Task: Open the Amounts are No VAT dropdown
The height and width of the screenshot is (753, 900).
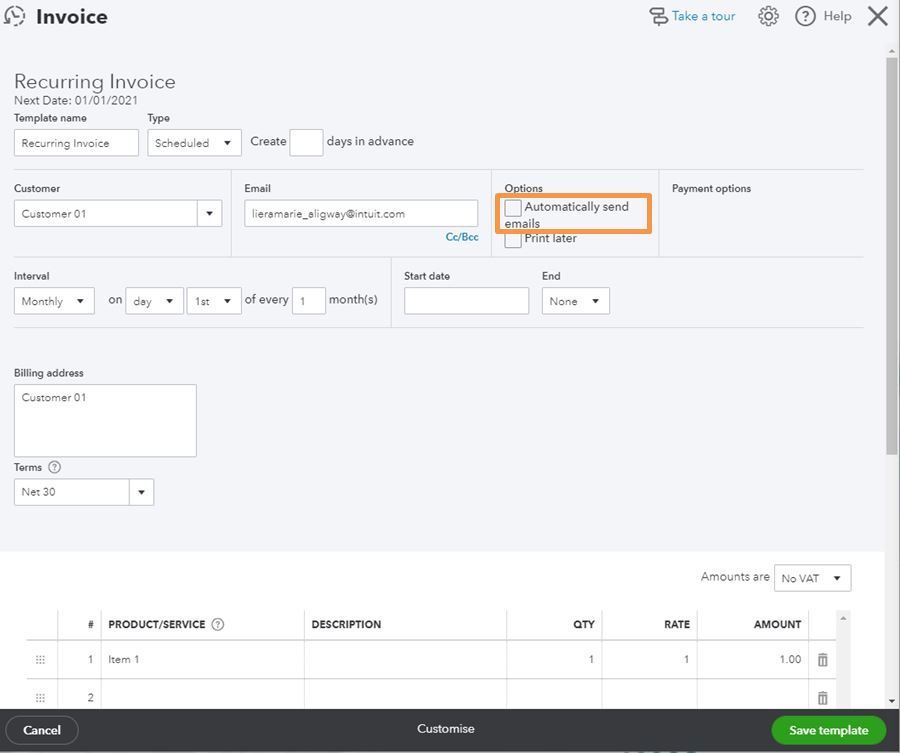Action: pyautogui.click(x=812, y=578)
